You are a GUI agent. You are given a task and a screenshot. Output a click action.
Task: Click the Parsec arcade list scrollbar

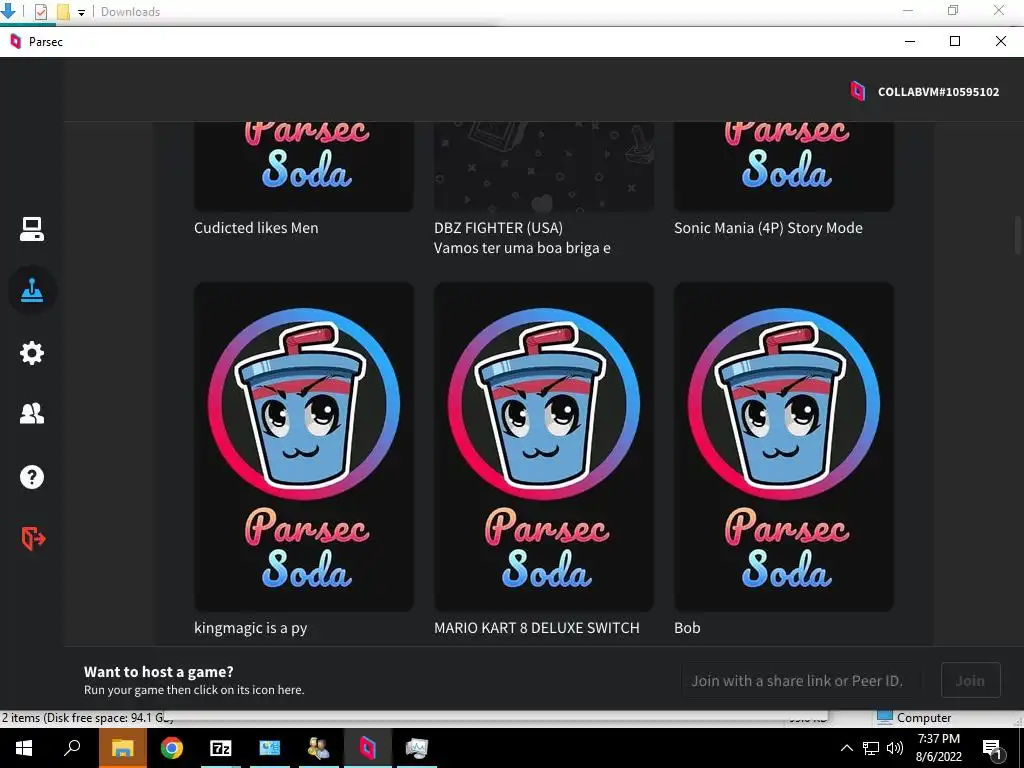coord(1017,235)
